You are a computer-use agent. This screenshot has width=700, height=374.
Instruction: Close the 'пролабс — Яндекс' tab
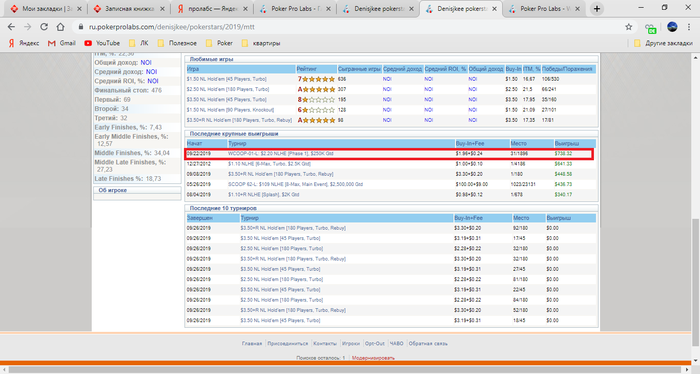pyautogui.click(x=245, y=9)
